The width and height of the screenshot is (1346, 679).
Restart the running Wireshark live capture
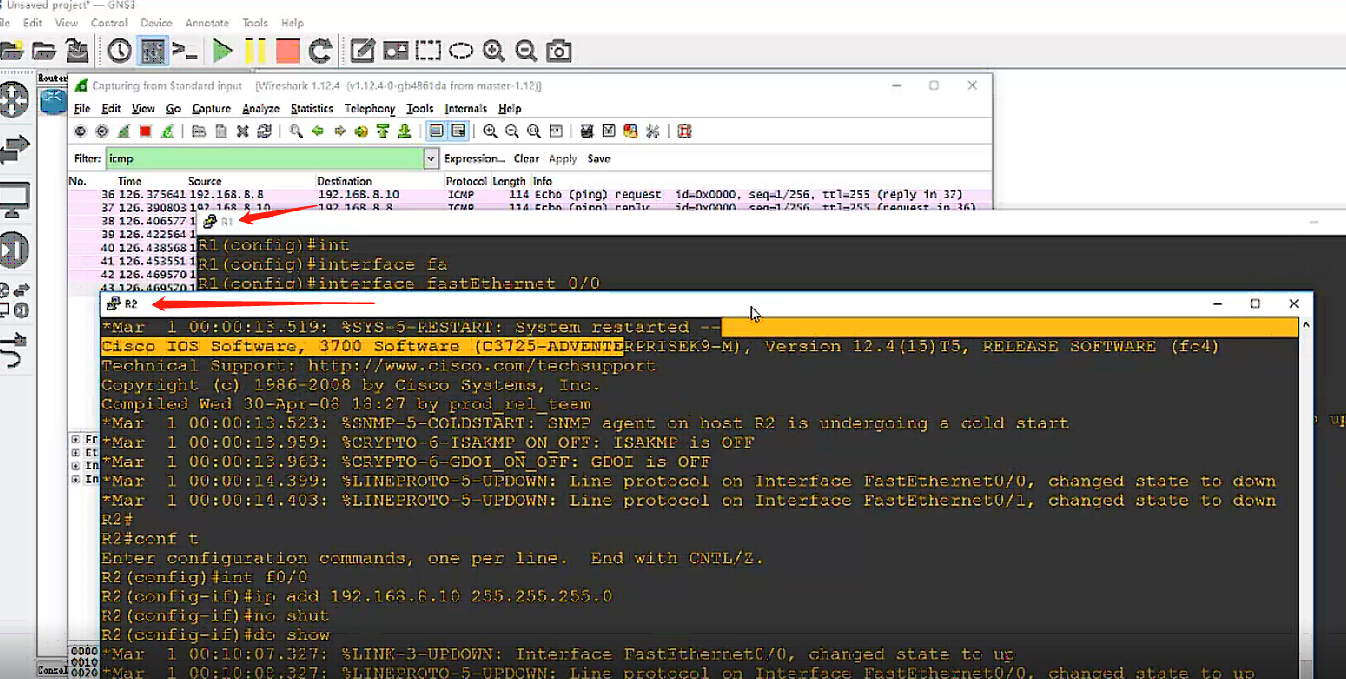coord(167,131)
